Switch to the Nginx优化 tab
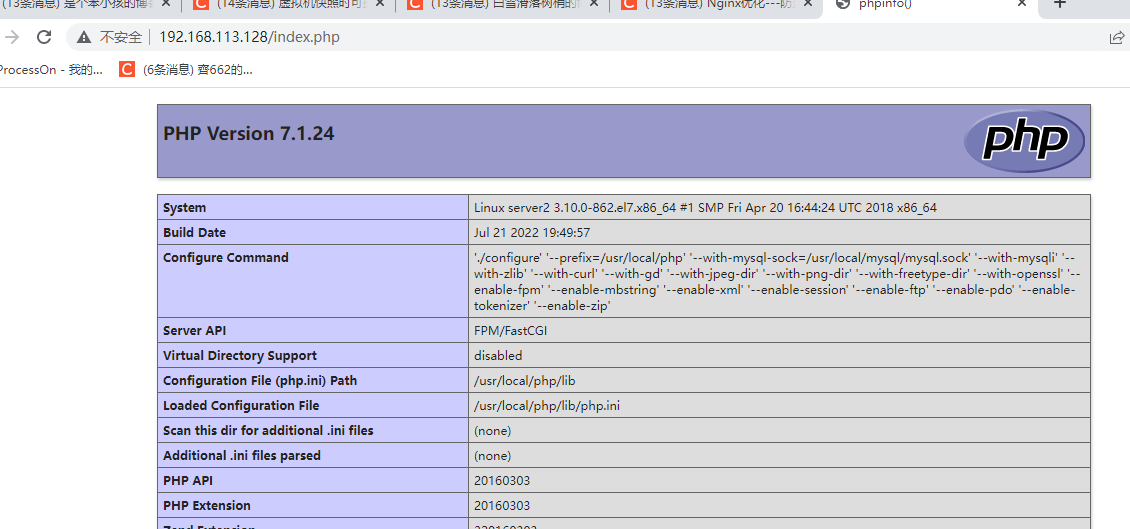This screenshot has width=1130, height=529. [x=717, y=5]
